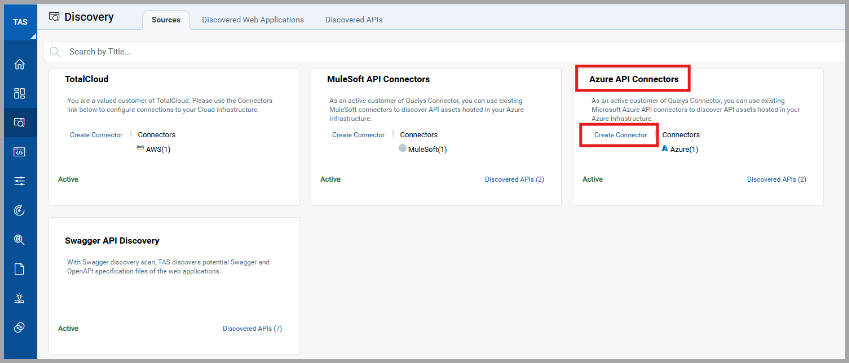The width and height of the screenshot is (849, 363).
Task: Go to Home in the sidebar
Action: [19, 64]
